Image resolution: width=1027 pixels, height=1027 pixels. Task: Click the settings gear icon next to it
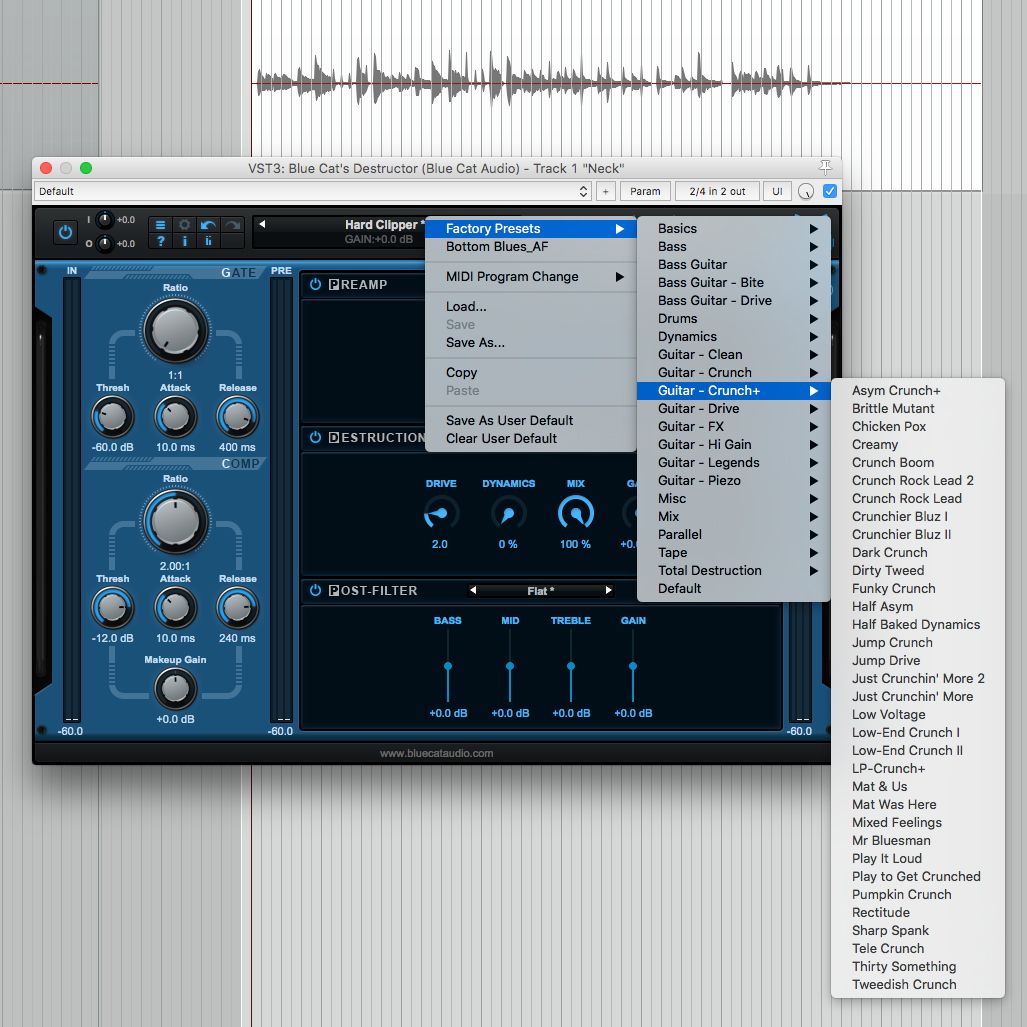pyautogui.click(x=184, y=223)
